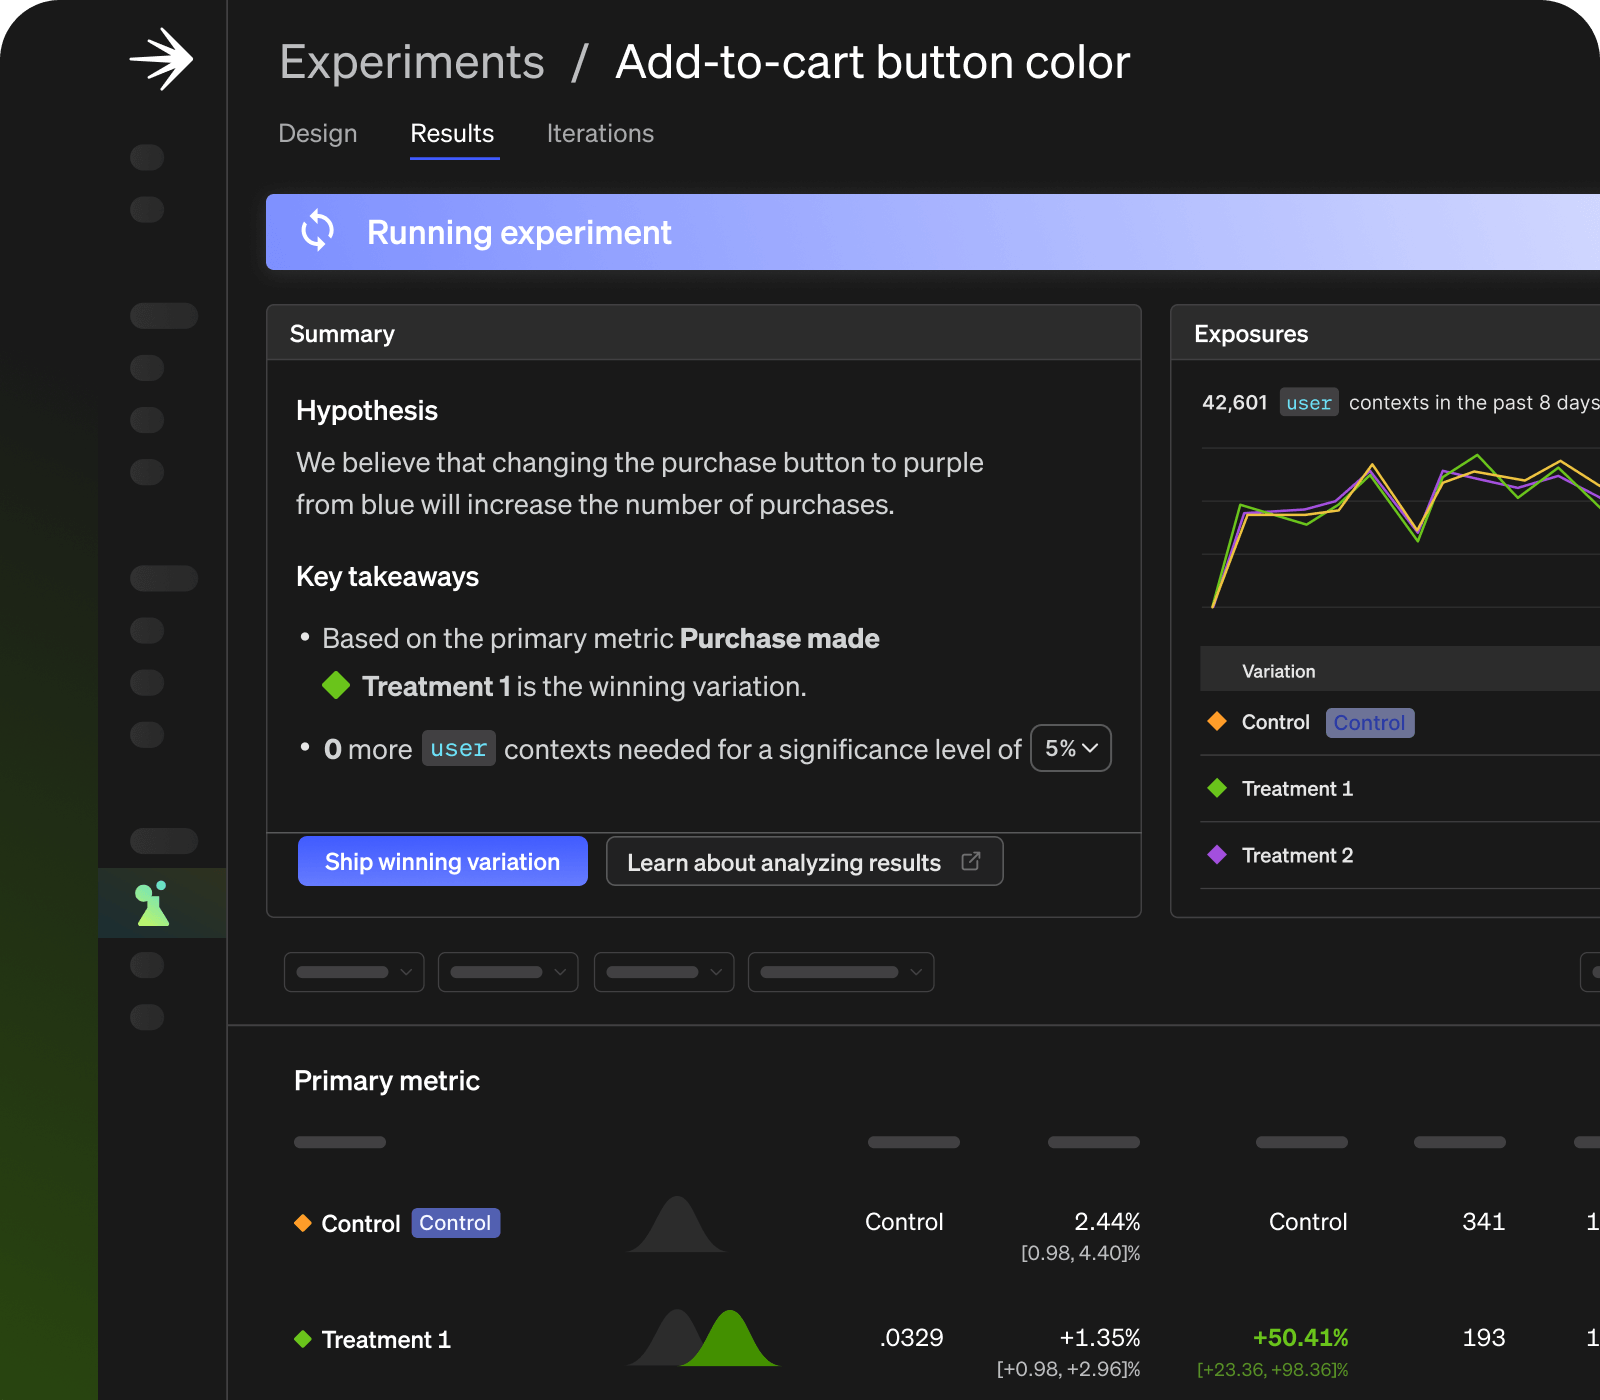The width and height of the screenshot is (1600, 1400).
Task: Click the user tag in key takeaways
Action: (x=459, y=748)
